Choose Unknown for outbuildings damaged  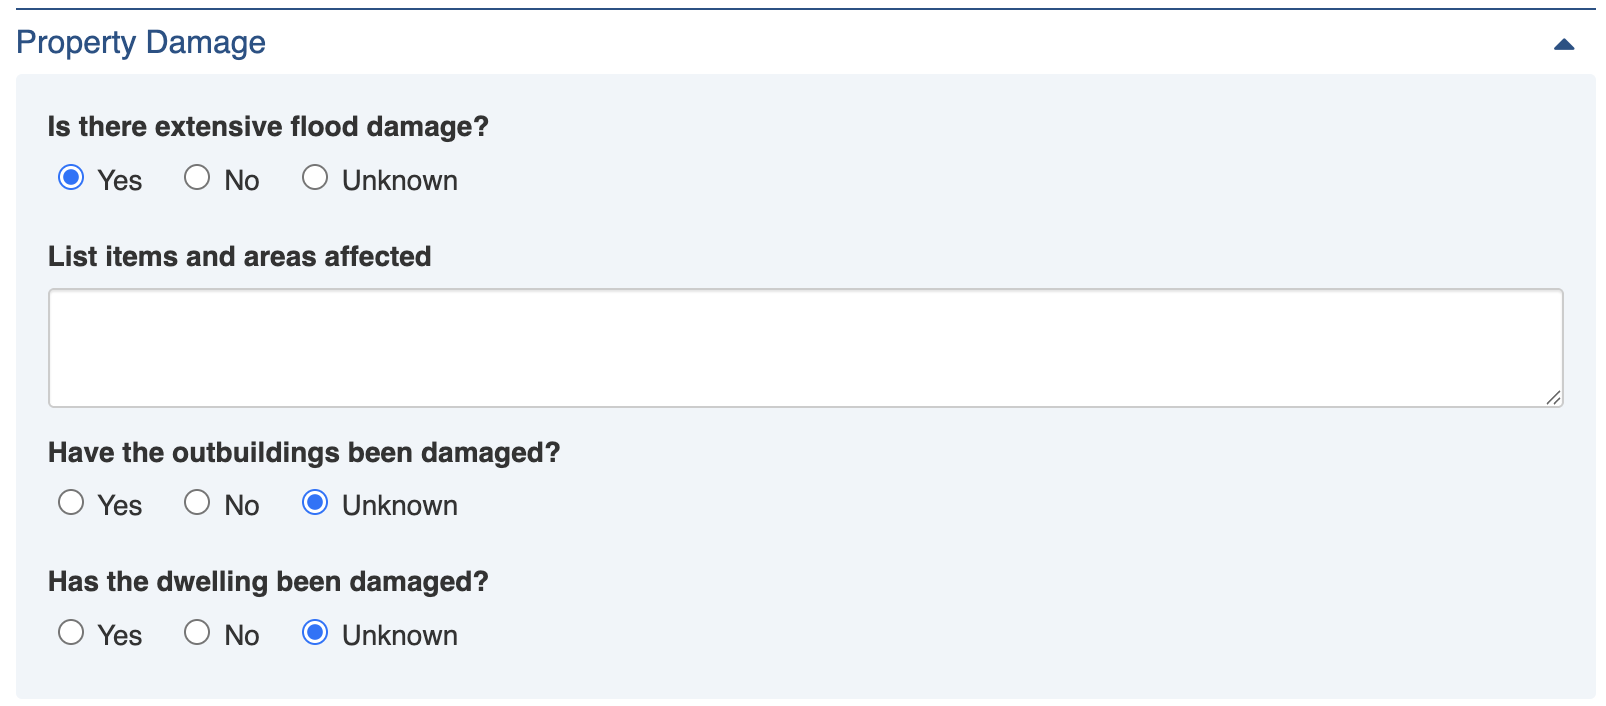pyautogui.click(x=315, y=502)
